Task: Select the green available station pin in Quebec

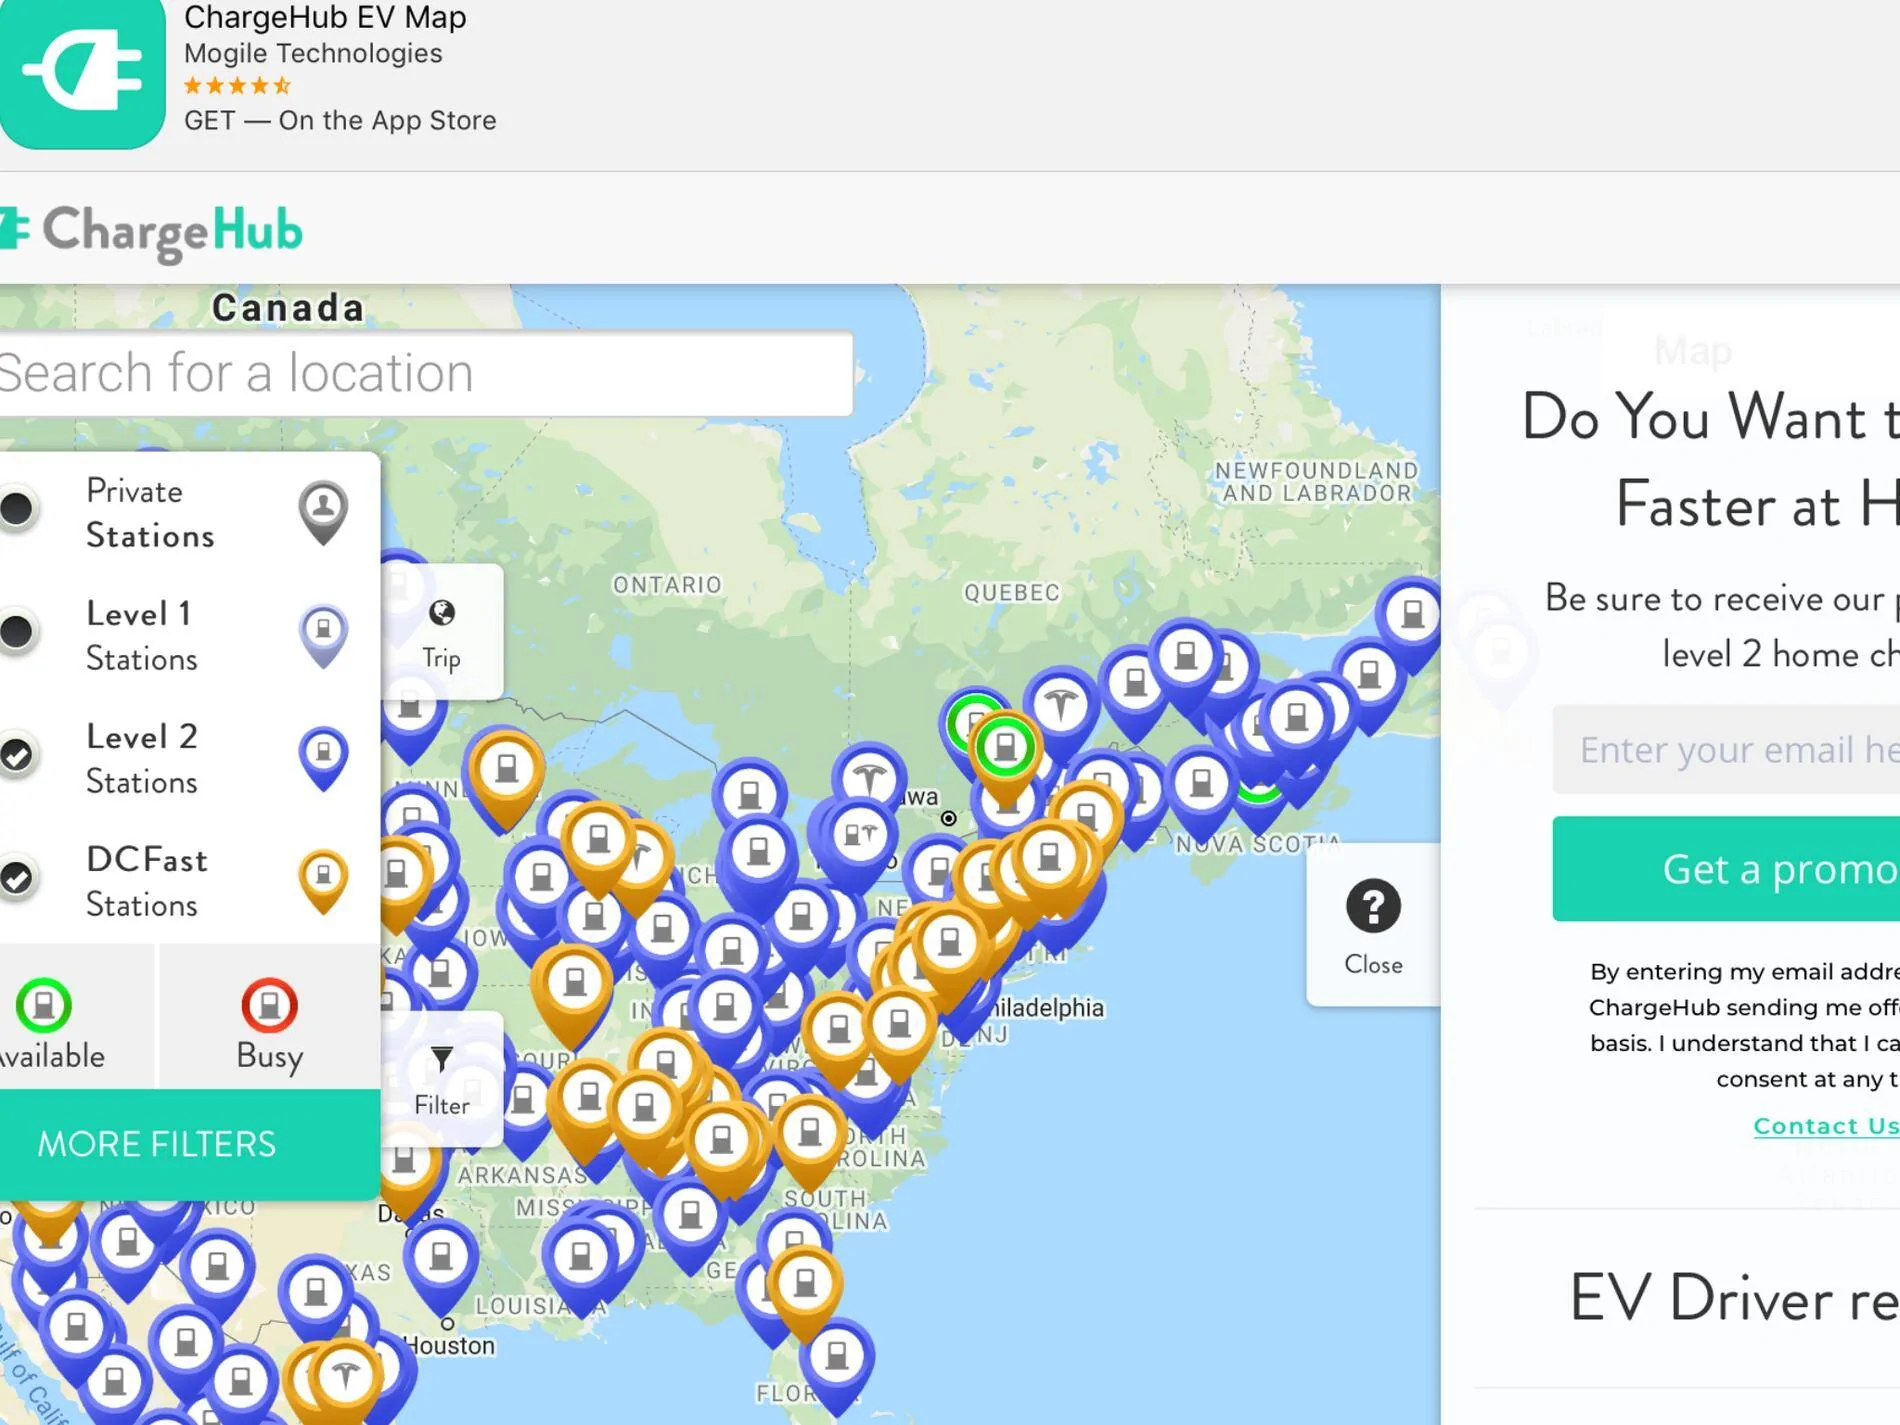Action: (1005, 752)
